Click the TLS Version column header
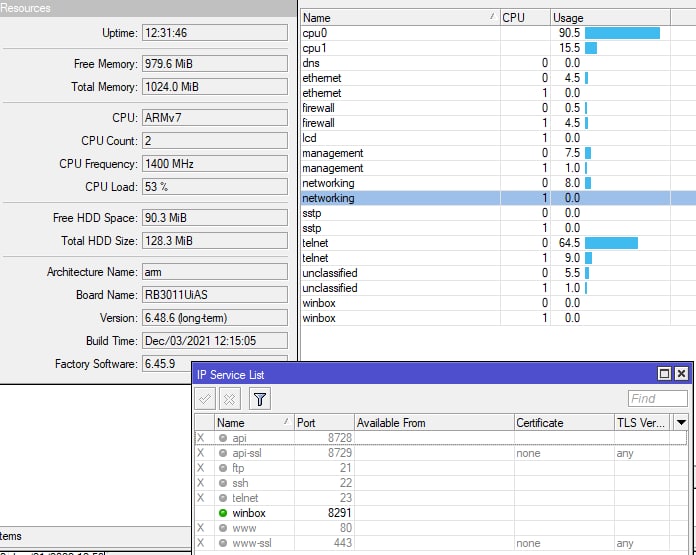The height and width of the screenshot is (555, 696). click(x=642, y=423)
